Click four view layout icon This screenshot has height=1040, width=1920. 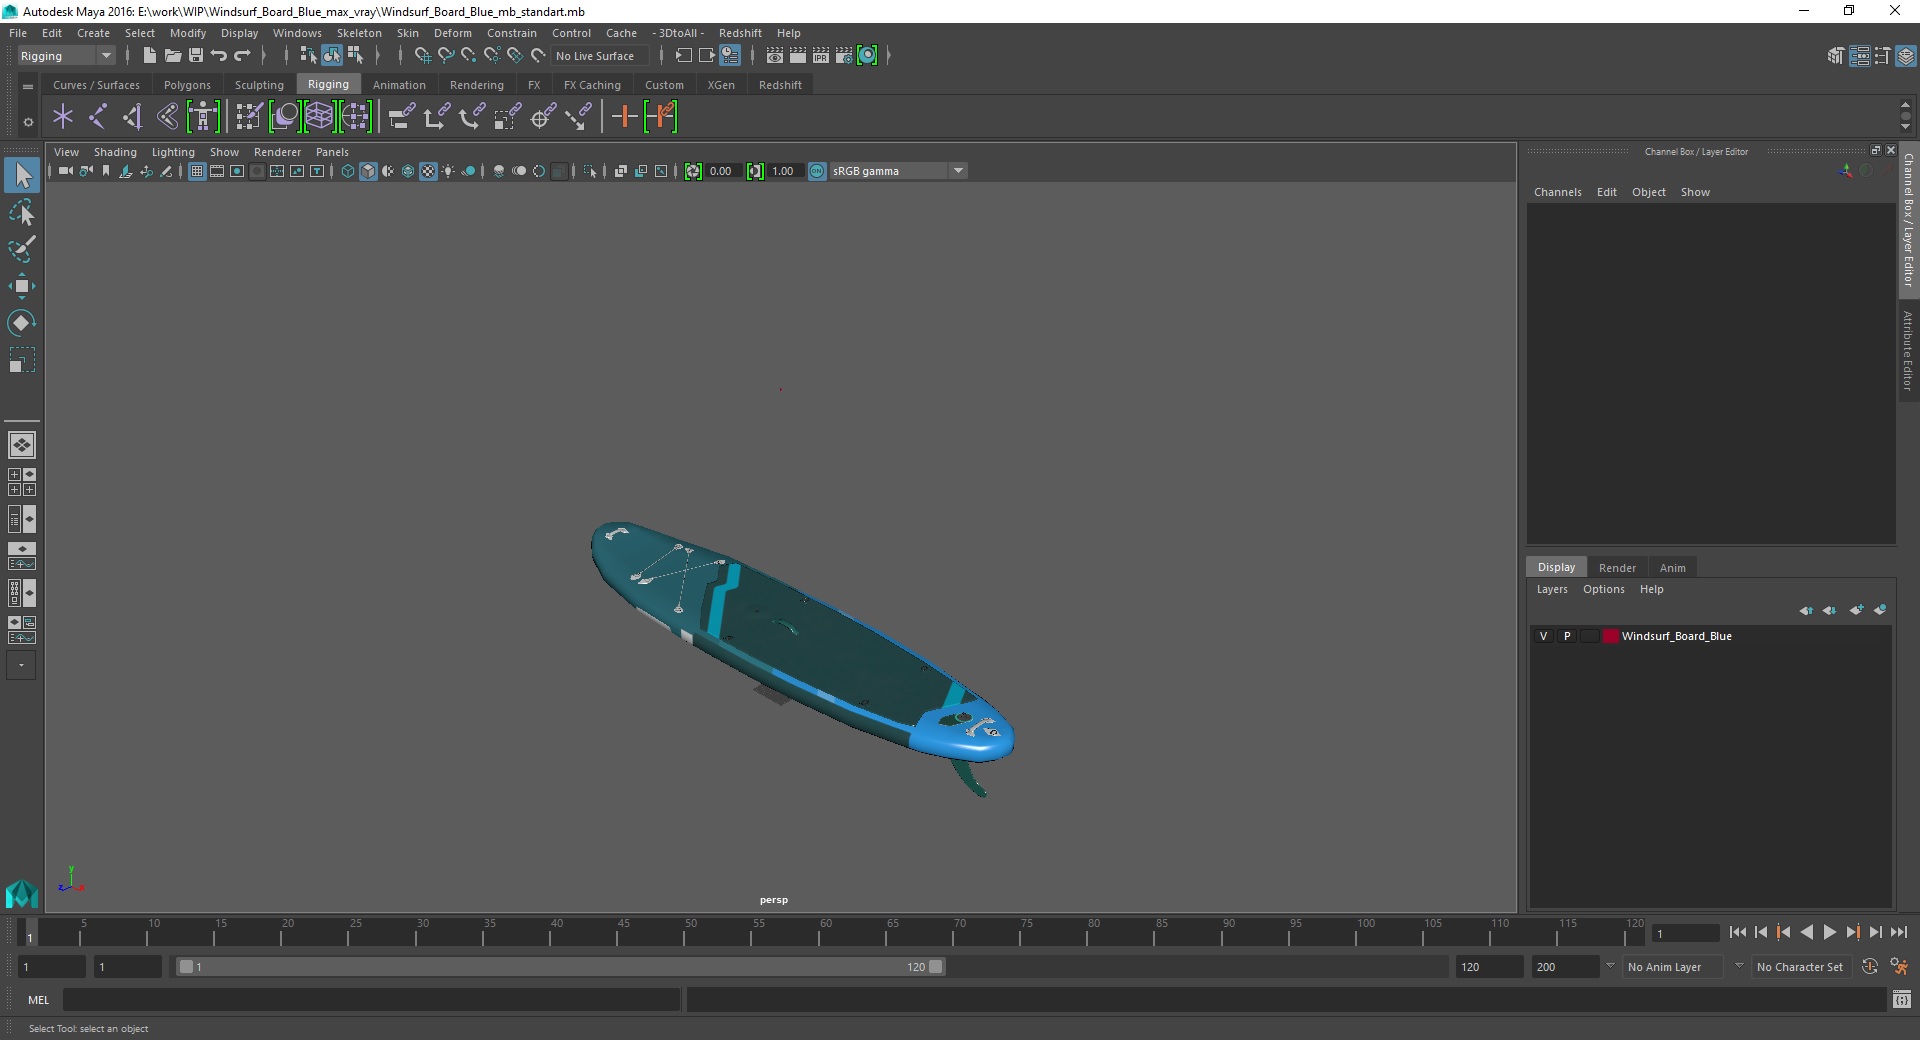point(21,482)
